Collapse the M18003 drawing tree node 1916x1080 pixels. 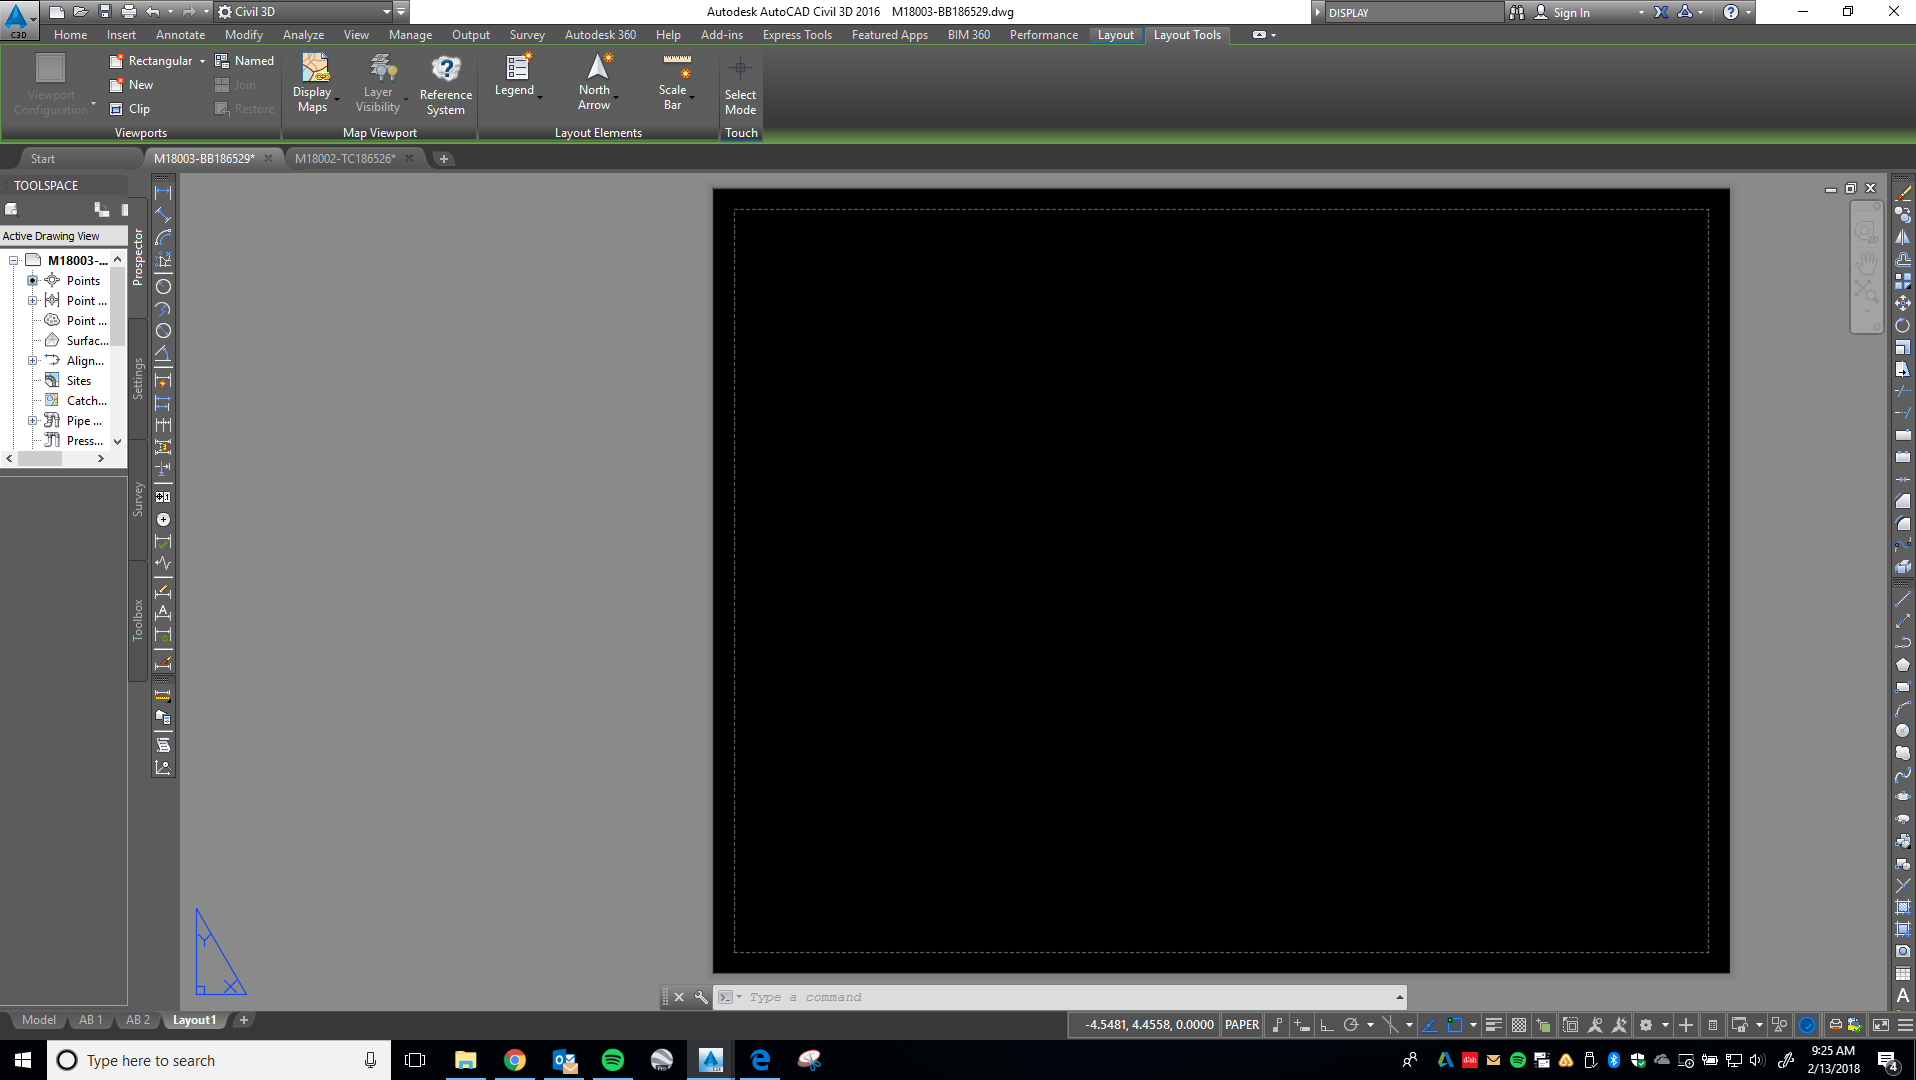(x=14, y=261)
